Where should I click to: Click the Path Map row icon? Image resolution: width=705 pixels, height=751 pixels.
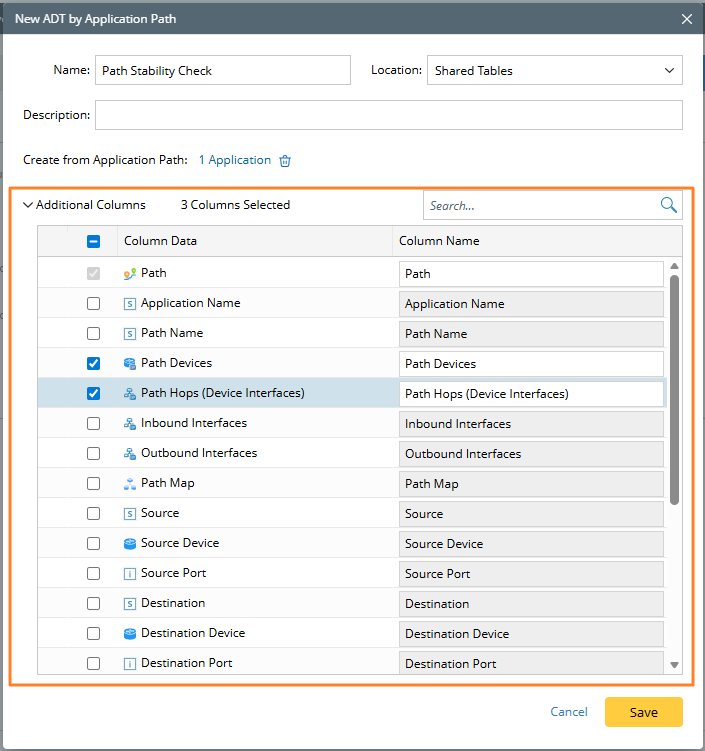[130, 483]
